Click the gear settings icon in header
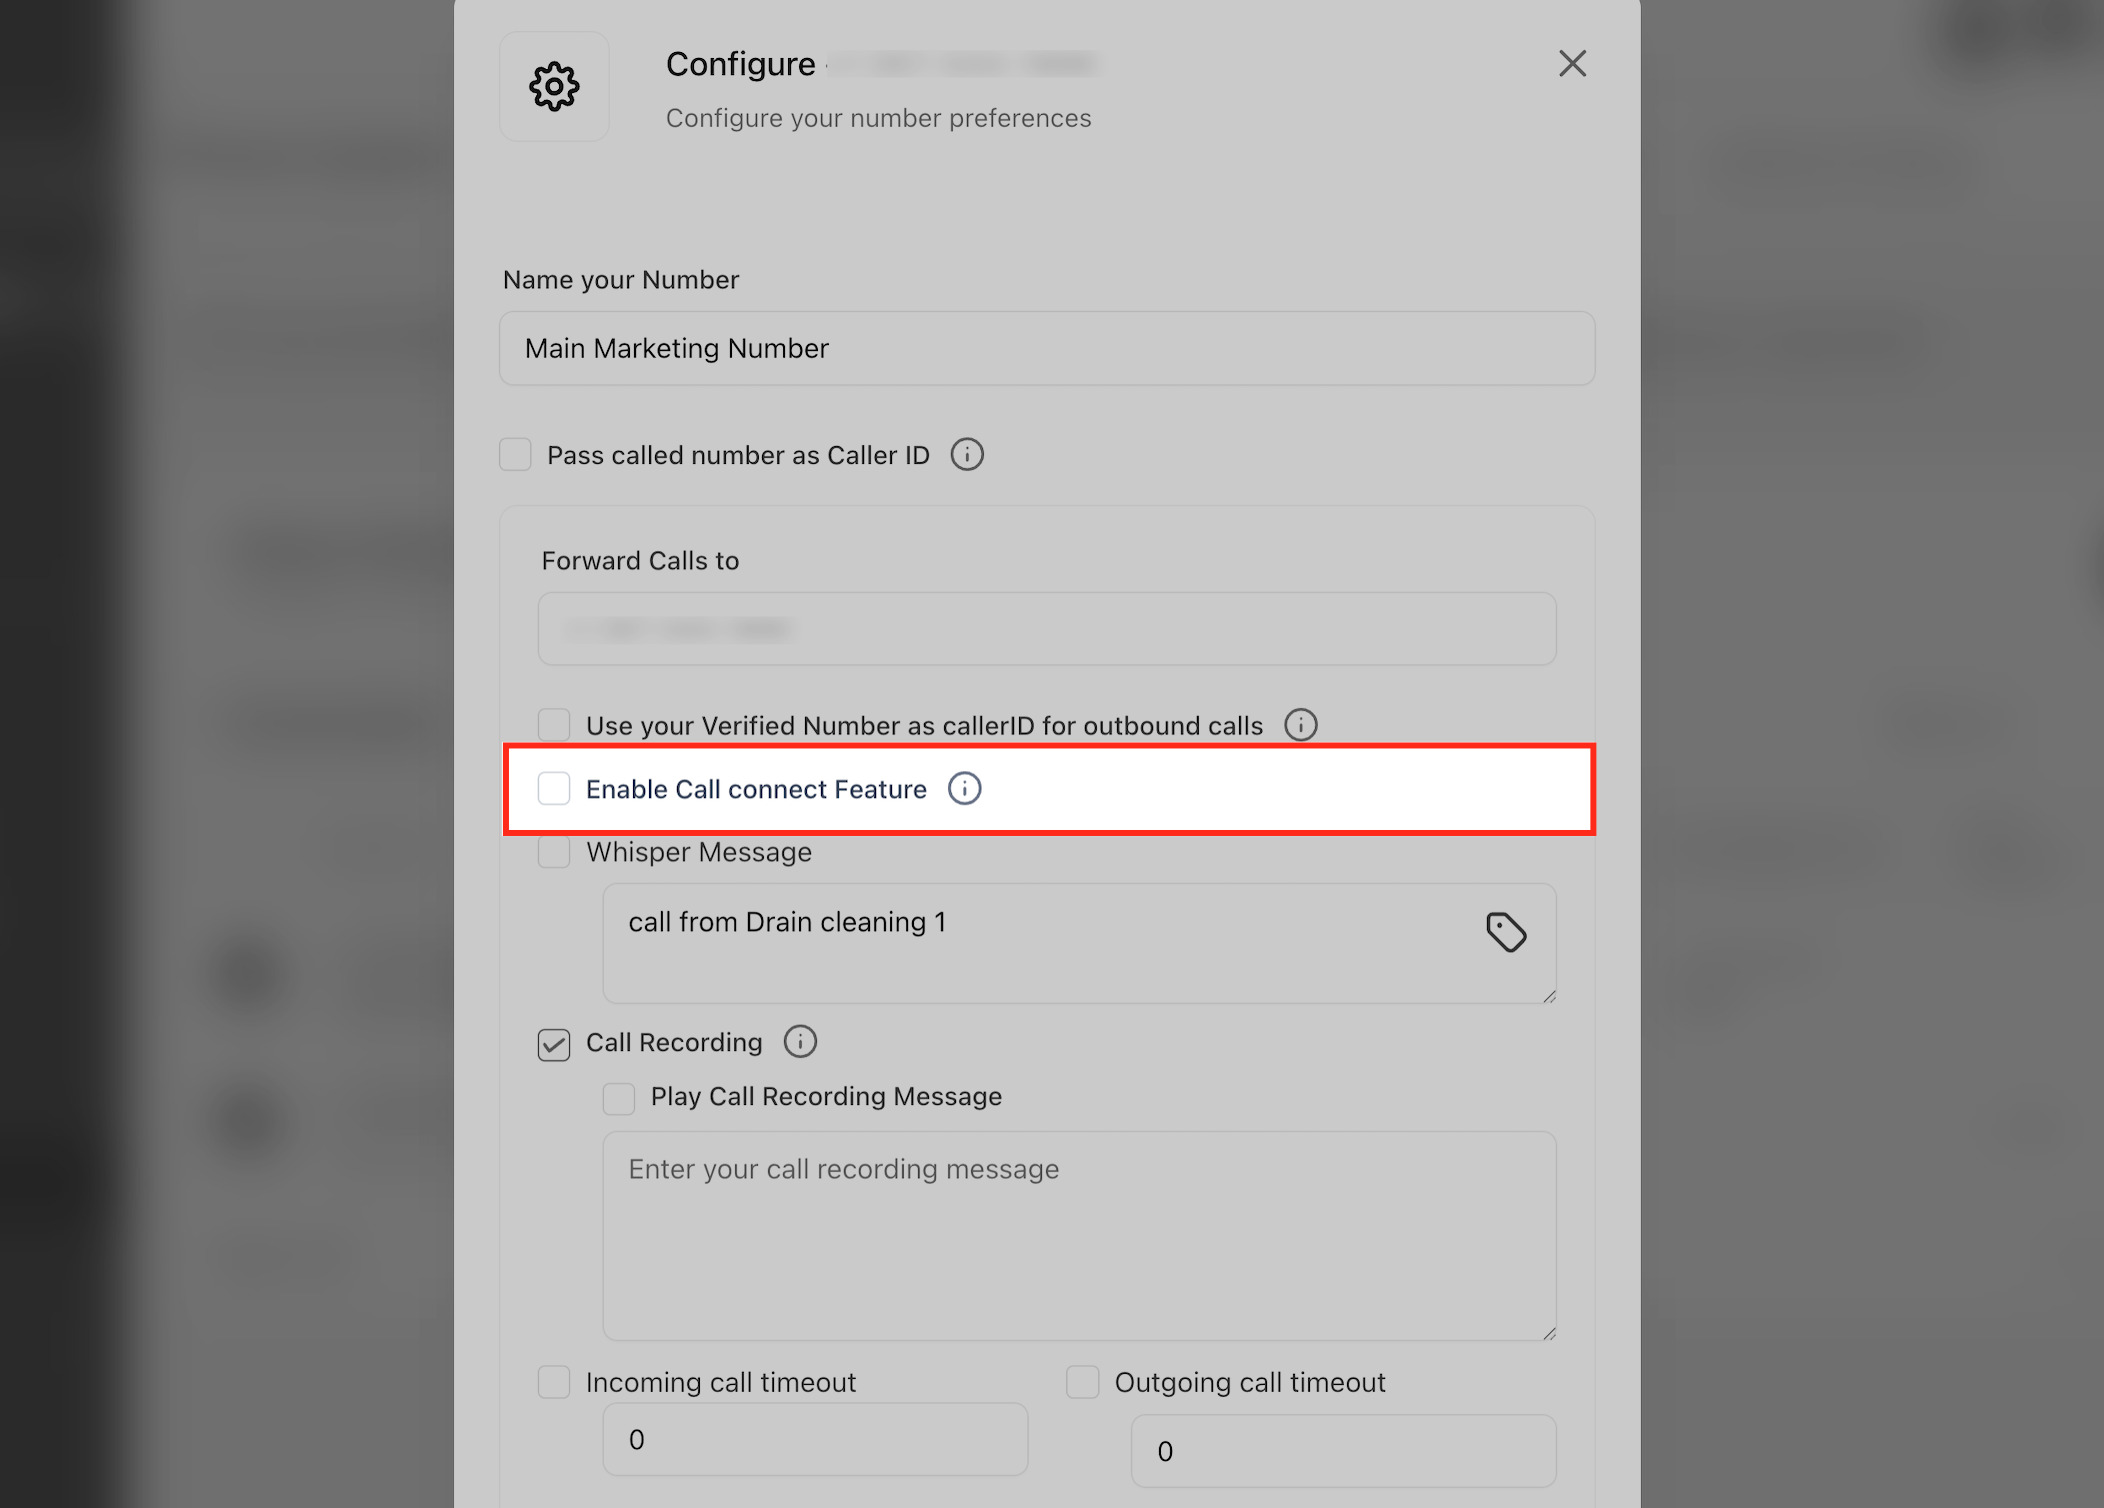This screenshot has height=1508, width=2104. (x=554, y=87)
